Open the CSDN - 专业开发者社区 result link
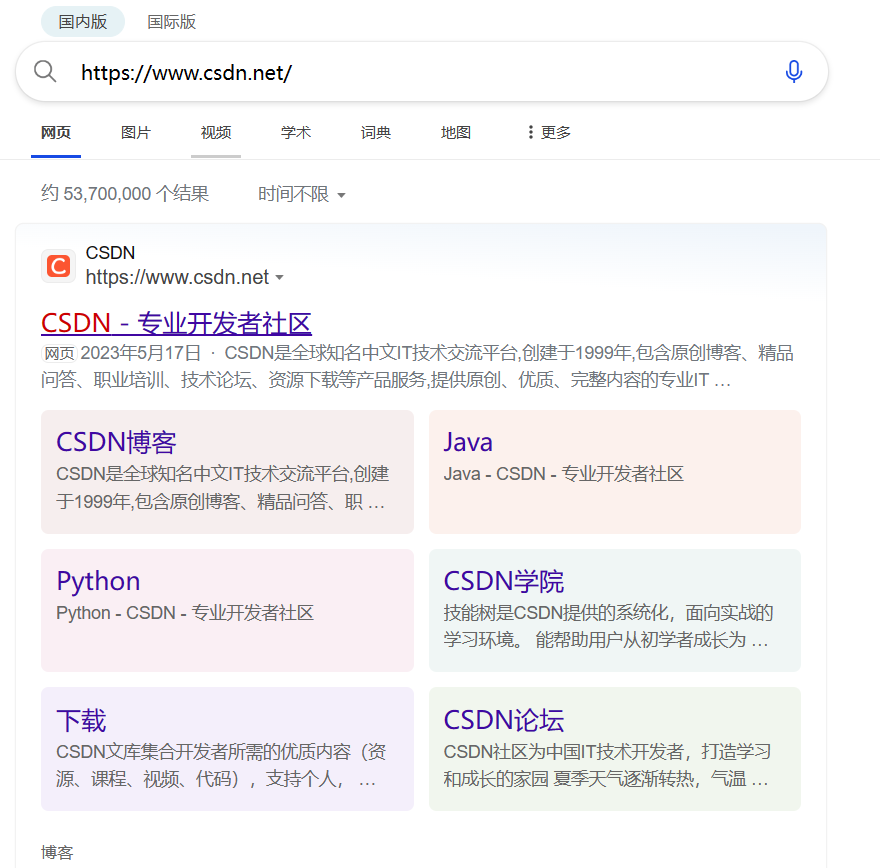This screenshot has height=868, width=880. 176,324
